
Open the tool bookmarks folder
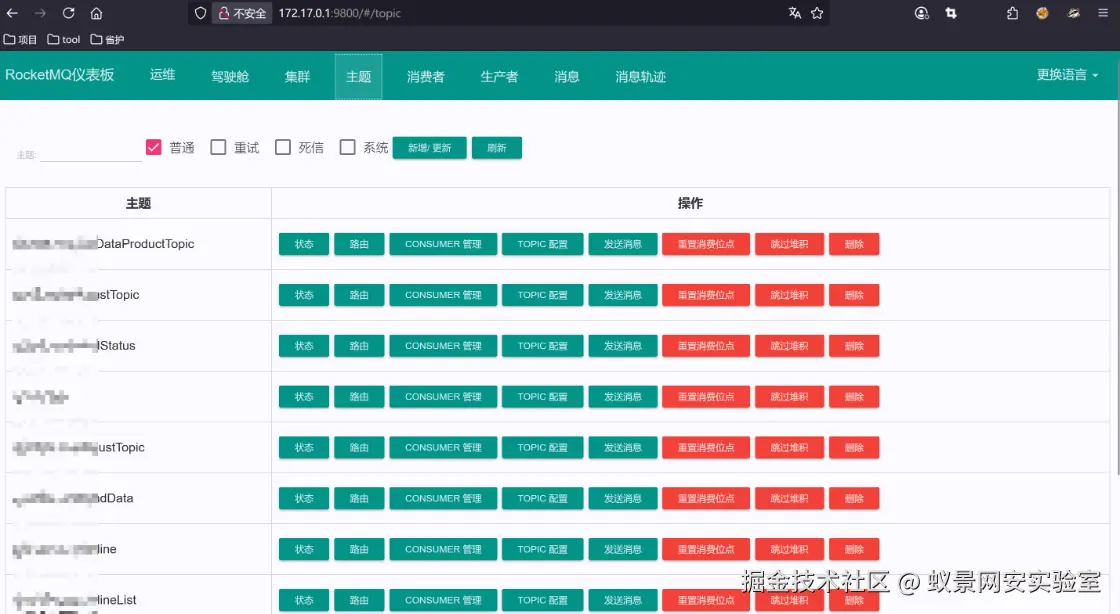pos(64,39)
